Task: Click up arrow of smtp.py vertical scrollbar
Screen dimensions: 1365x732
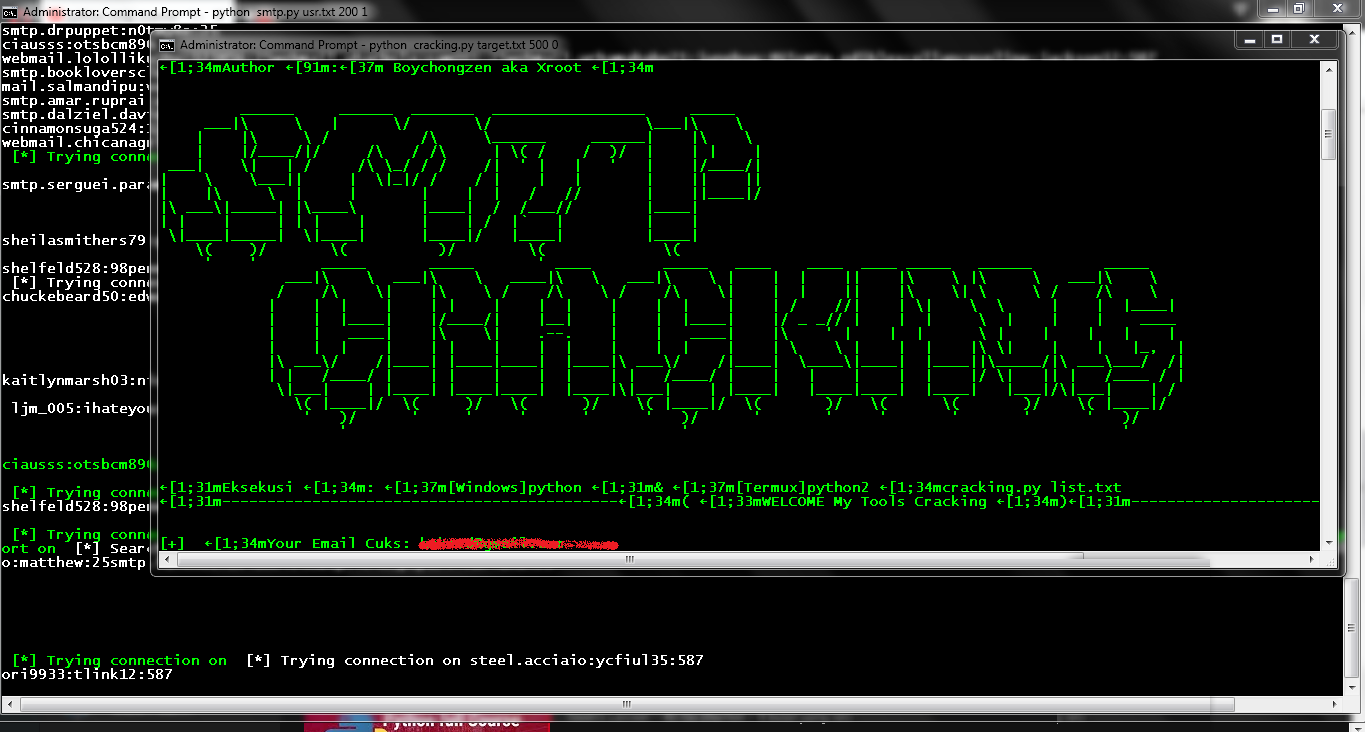Action: (1354, 32)
